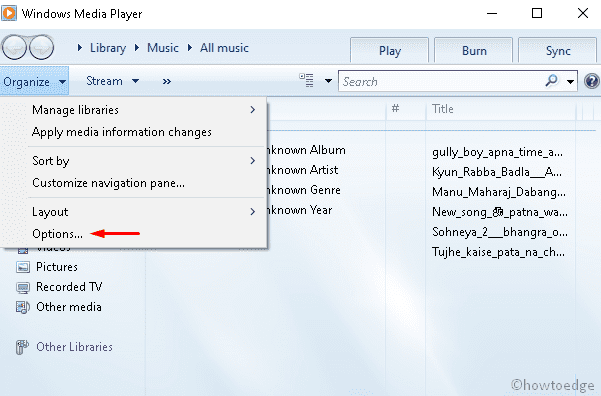This screenshot has height=396, width=601.
Task: Click the Unknown Album text
Action: (x=306, y=150)
